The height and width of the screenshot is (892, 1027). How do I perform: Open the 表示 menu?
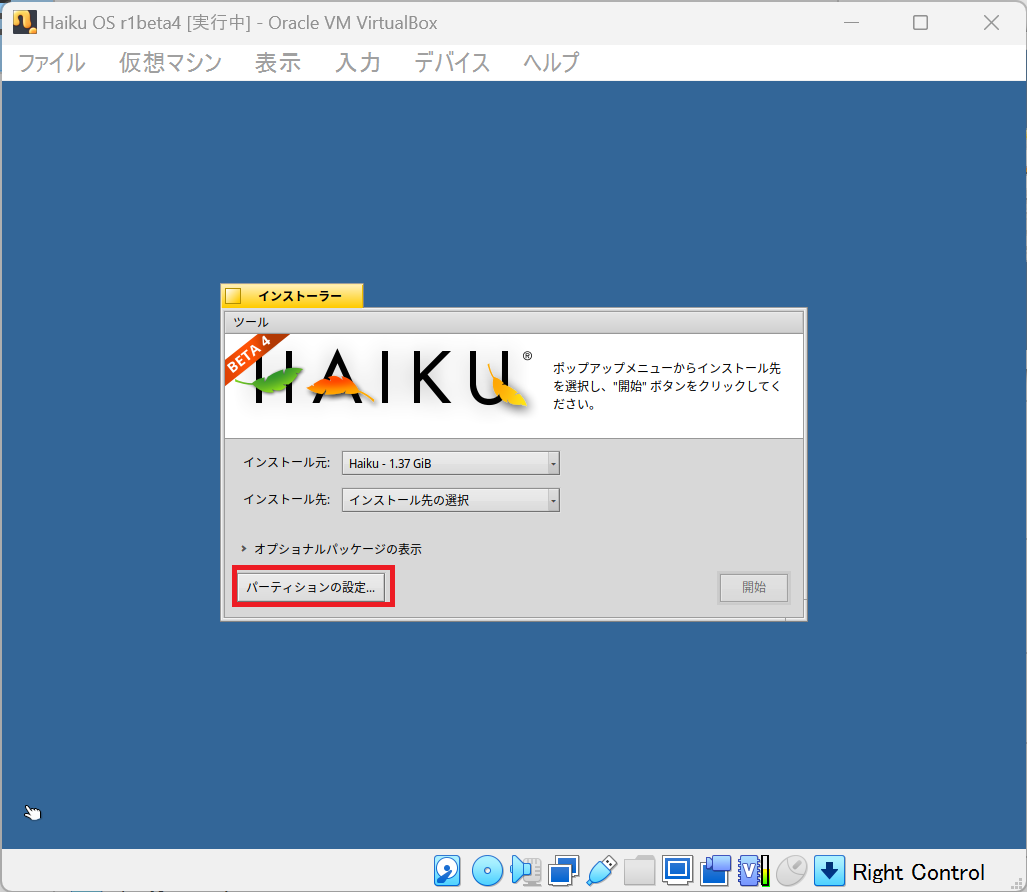[278, 63]
